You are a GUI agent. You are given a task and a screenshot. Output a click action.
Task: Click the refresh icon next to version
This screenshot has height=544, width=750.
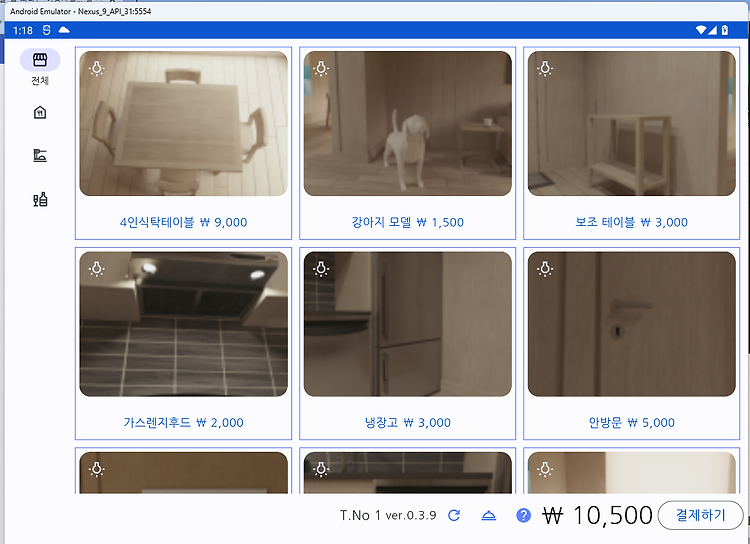point(454,515)
